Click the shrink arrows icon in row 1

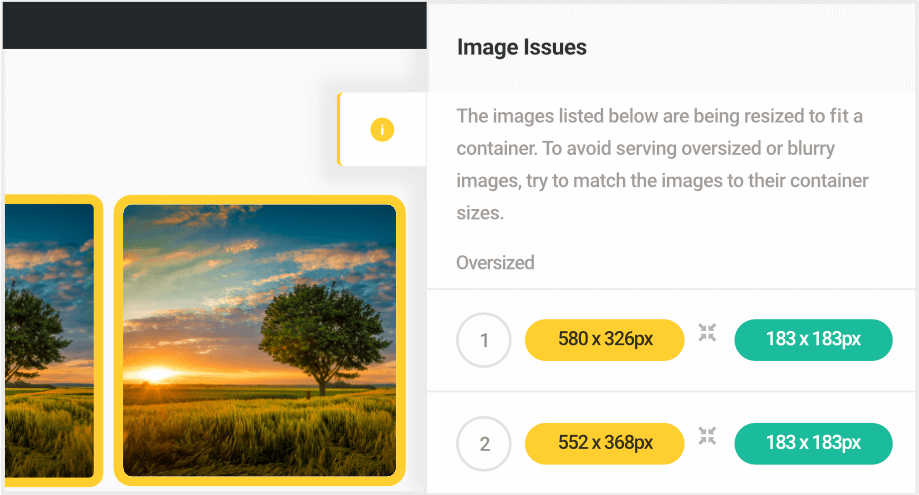708,333
